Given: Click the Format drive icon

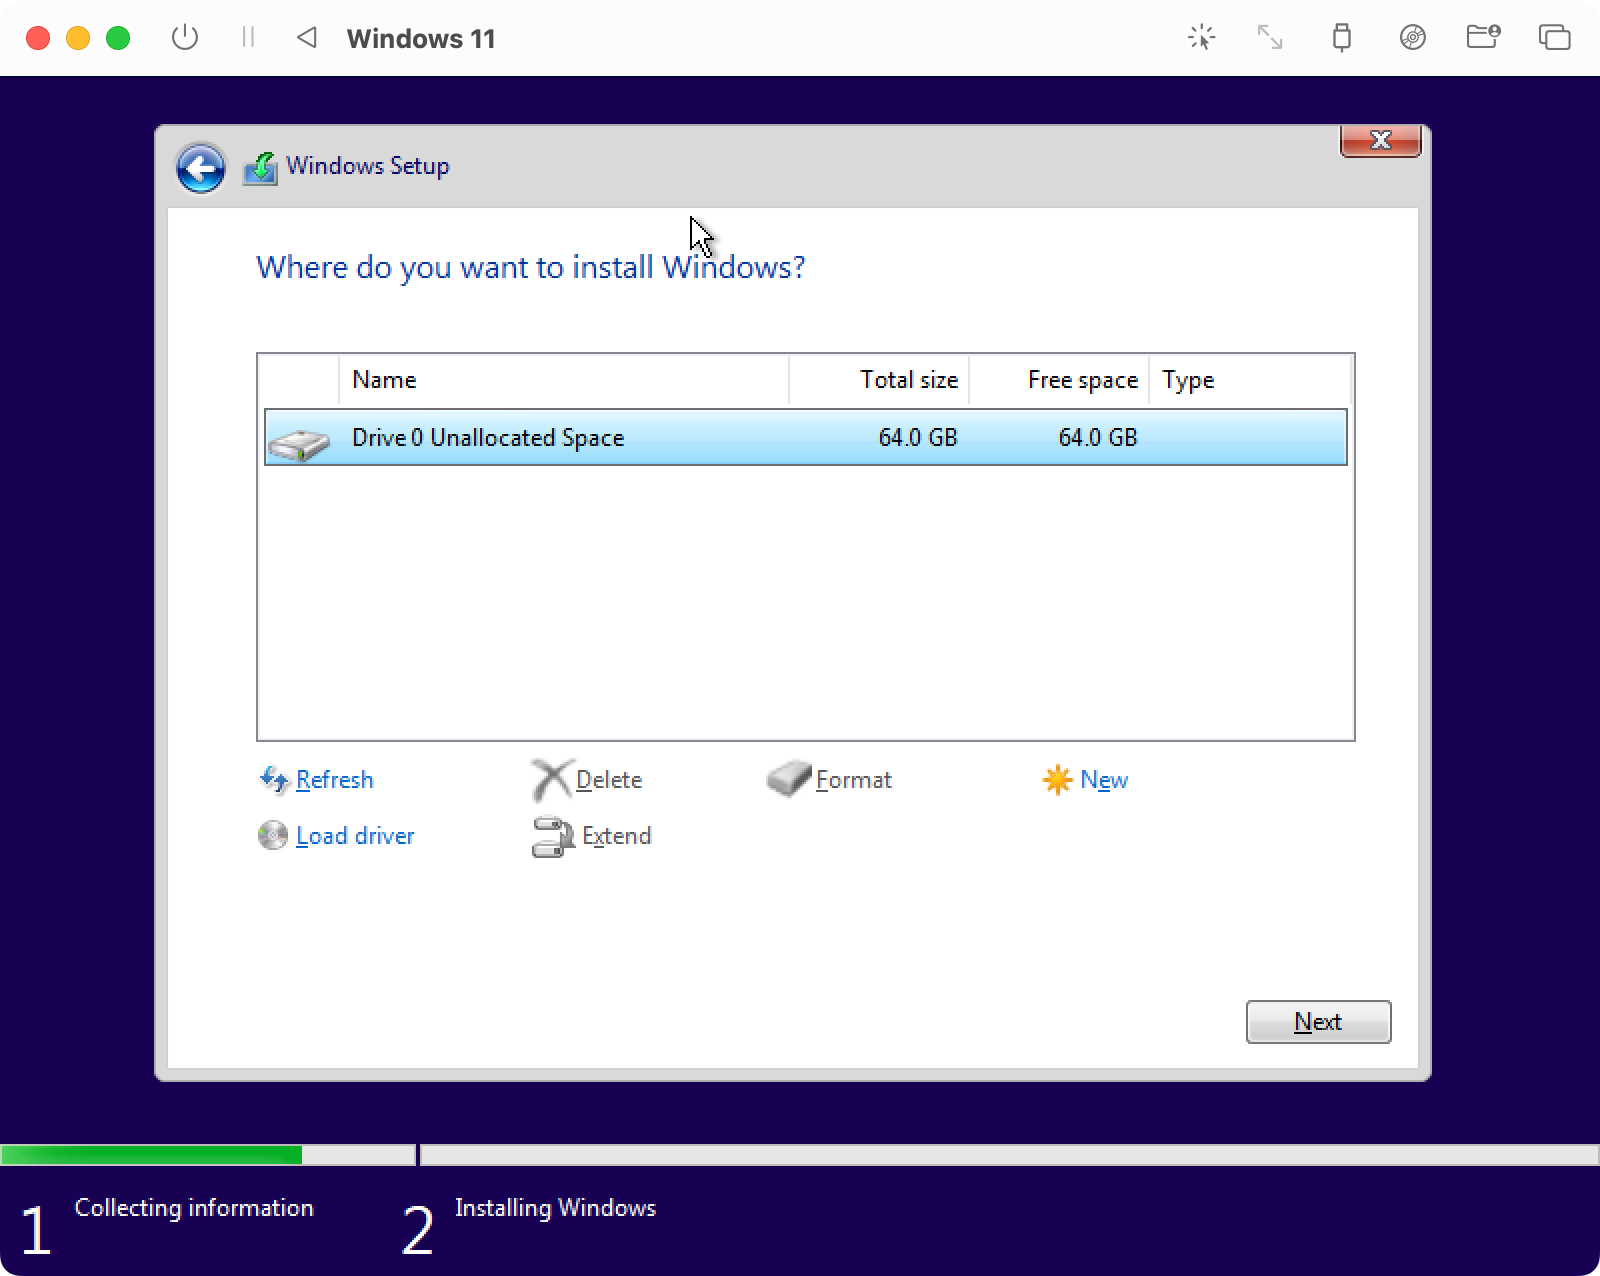Looking at the screenshot, I should point(789,779).
